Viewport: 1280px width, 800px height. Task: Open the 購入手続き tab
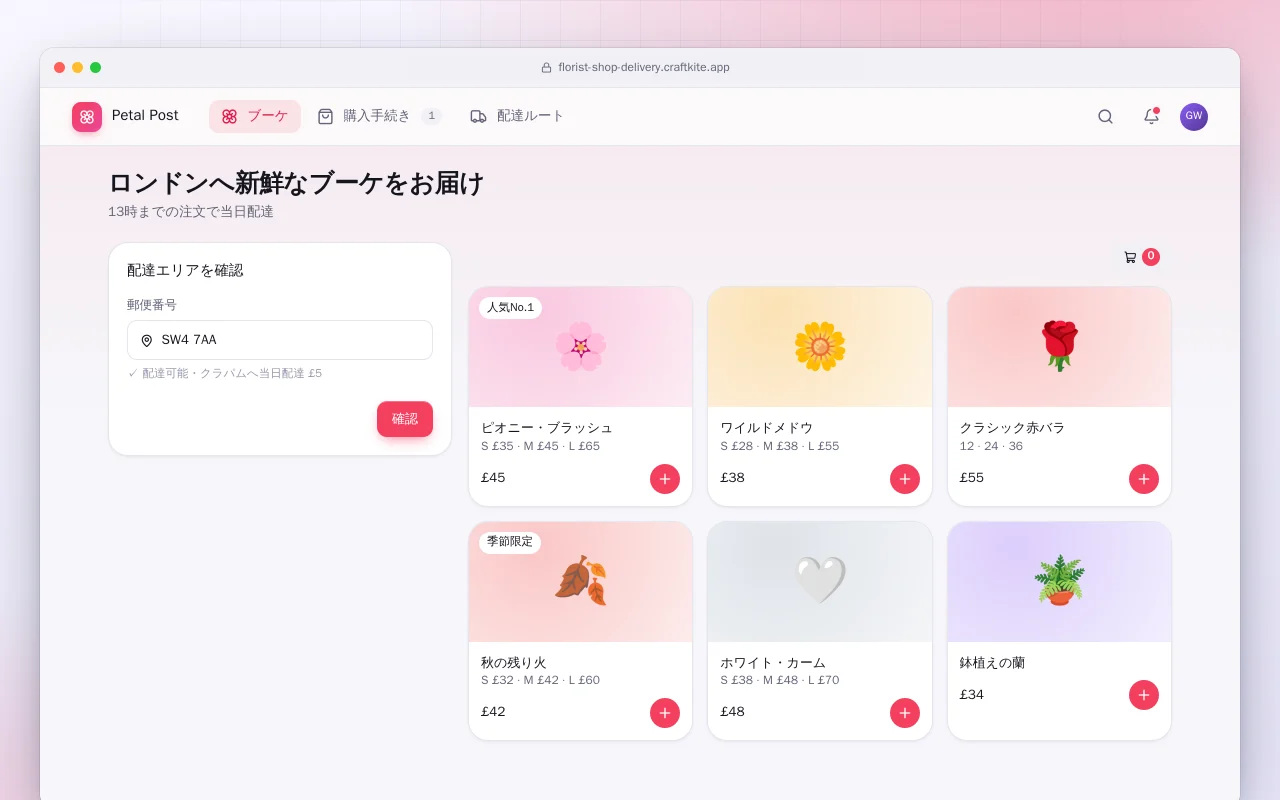(379, 116)
